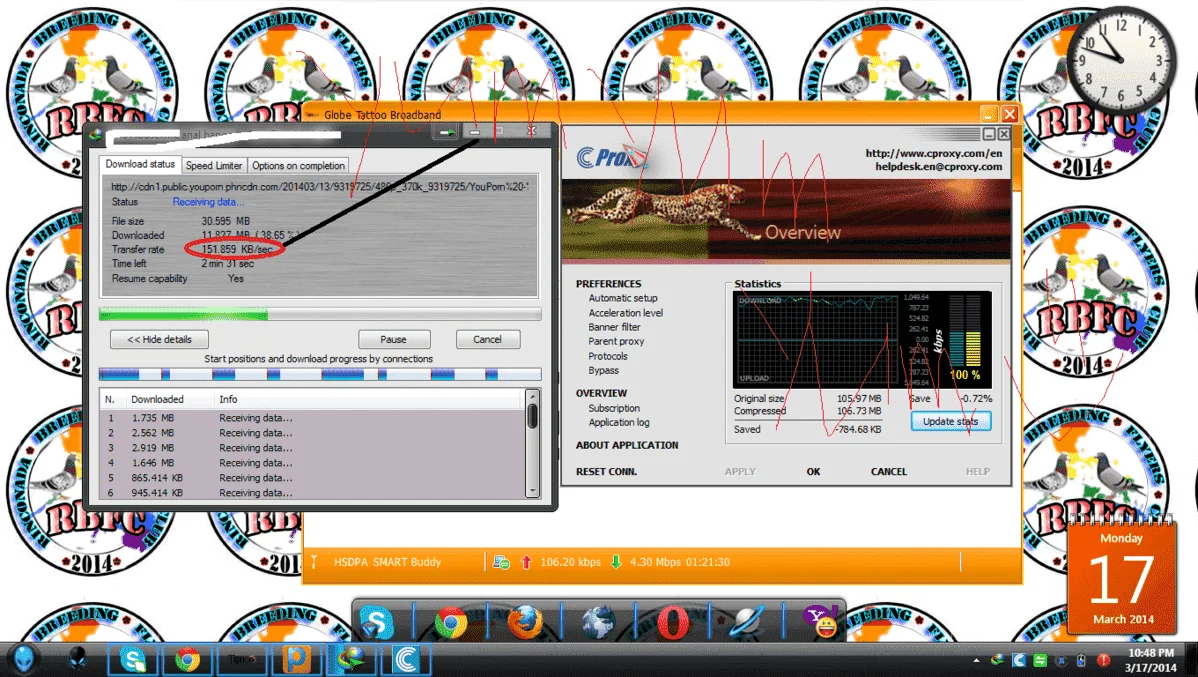The height and width of the screenshot is (677, 1198).
Task: Click the connections list vertical scrollbar
Action: click(x=533, y=443)
